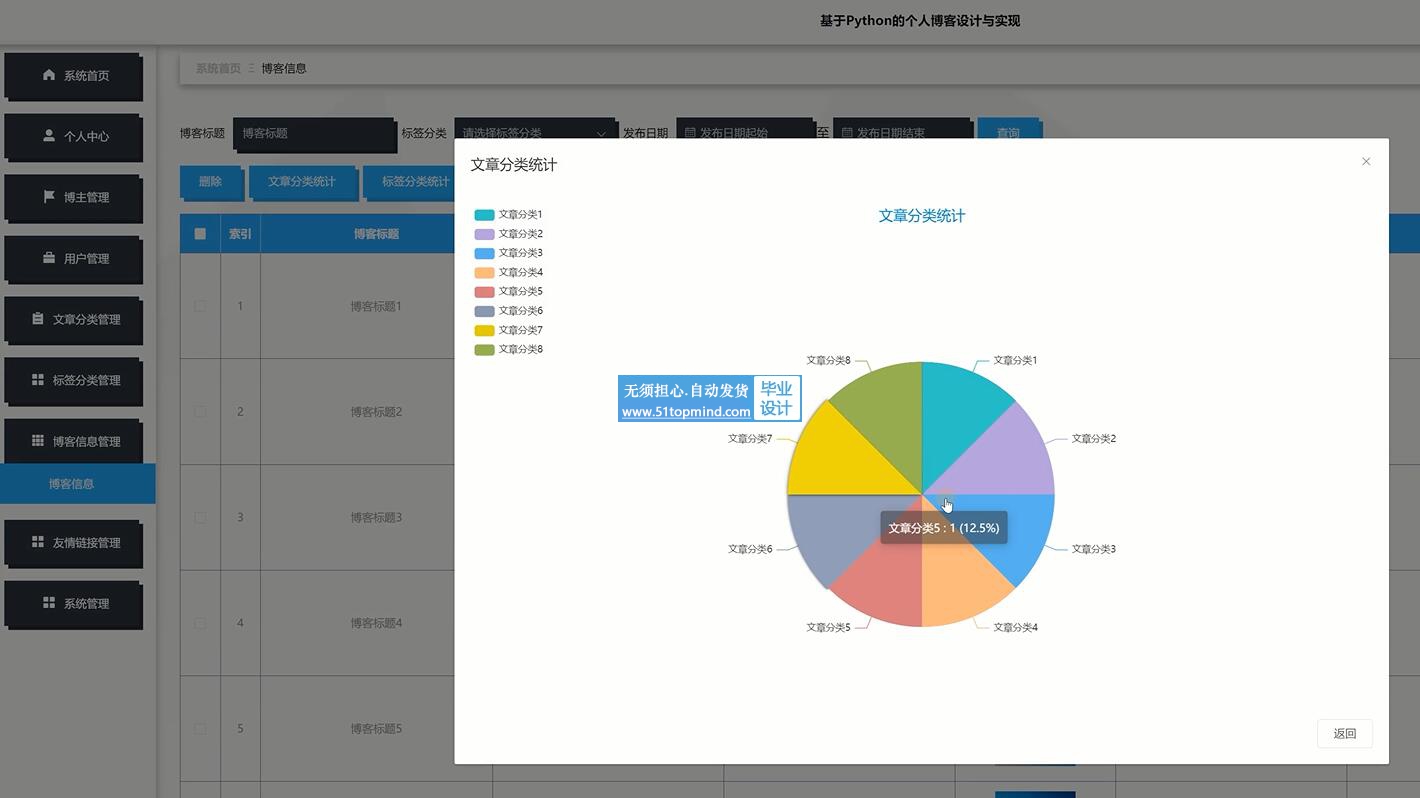The height and width of the screenshot is (798, 1420).
Task: Click the grid icon beside 系统管理
Action: point(49,603)
